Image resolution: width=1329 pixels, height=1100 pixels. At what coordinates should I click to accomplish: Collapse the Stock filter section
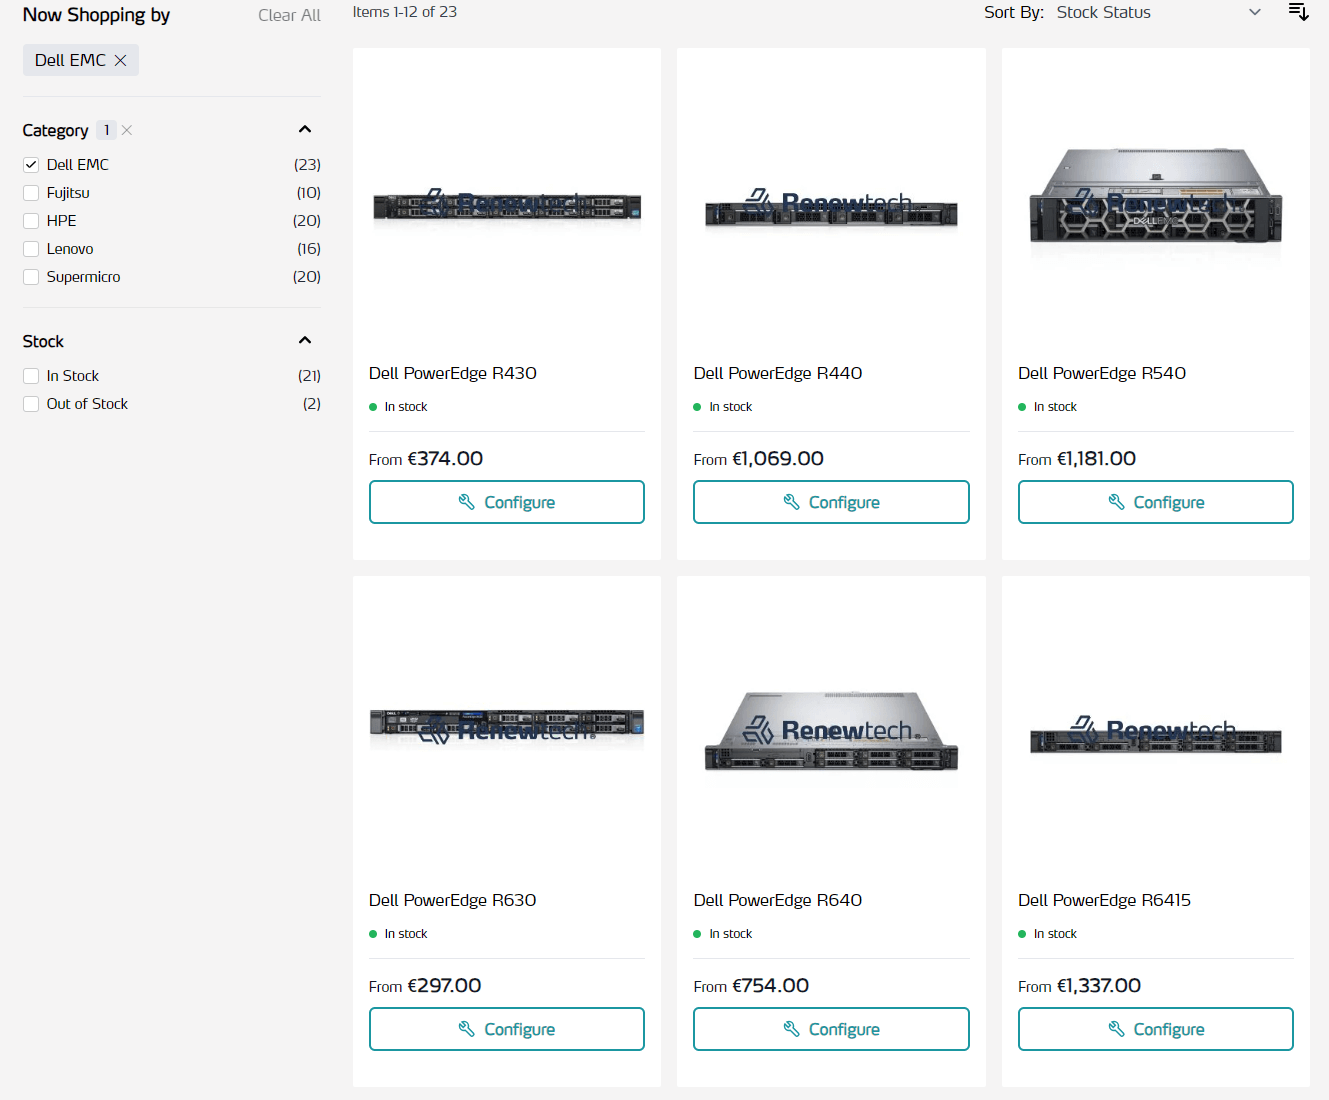click(305, 340)
